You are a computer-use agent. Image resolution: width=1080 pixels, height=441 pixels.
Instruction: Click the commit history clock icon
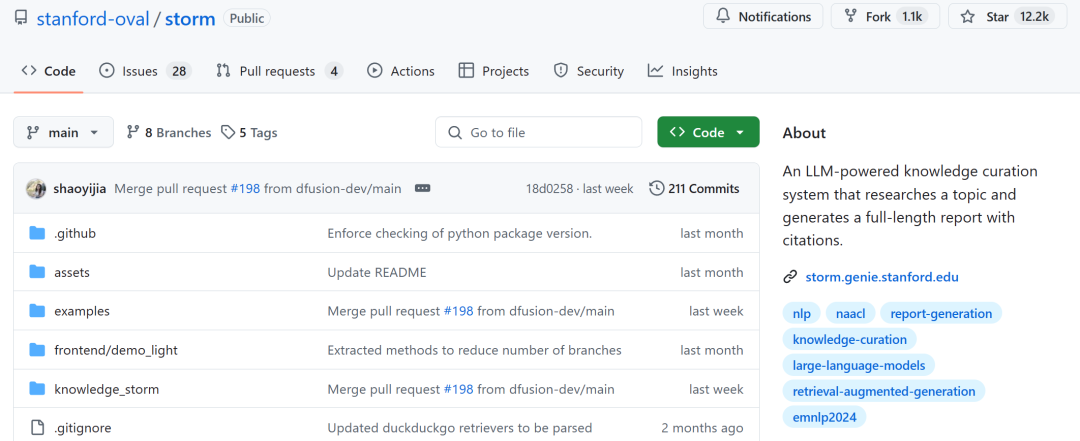pos(656,188)
